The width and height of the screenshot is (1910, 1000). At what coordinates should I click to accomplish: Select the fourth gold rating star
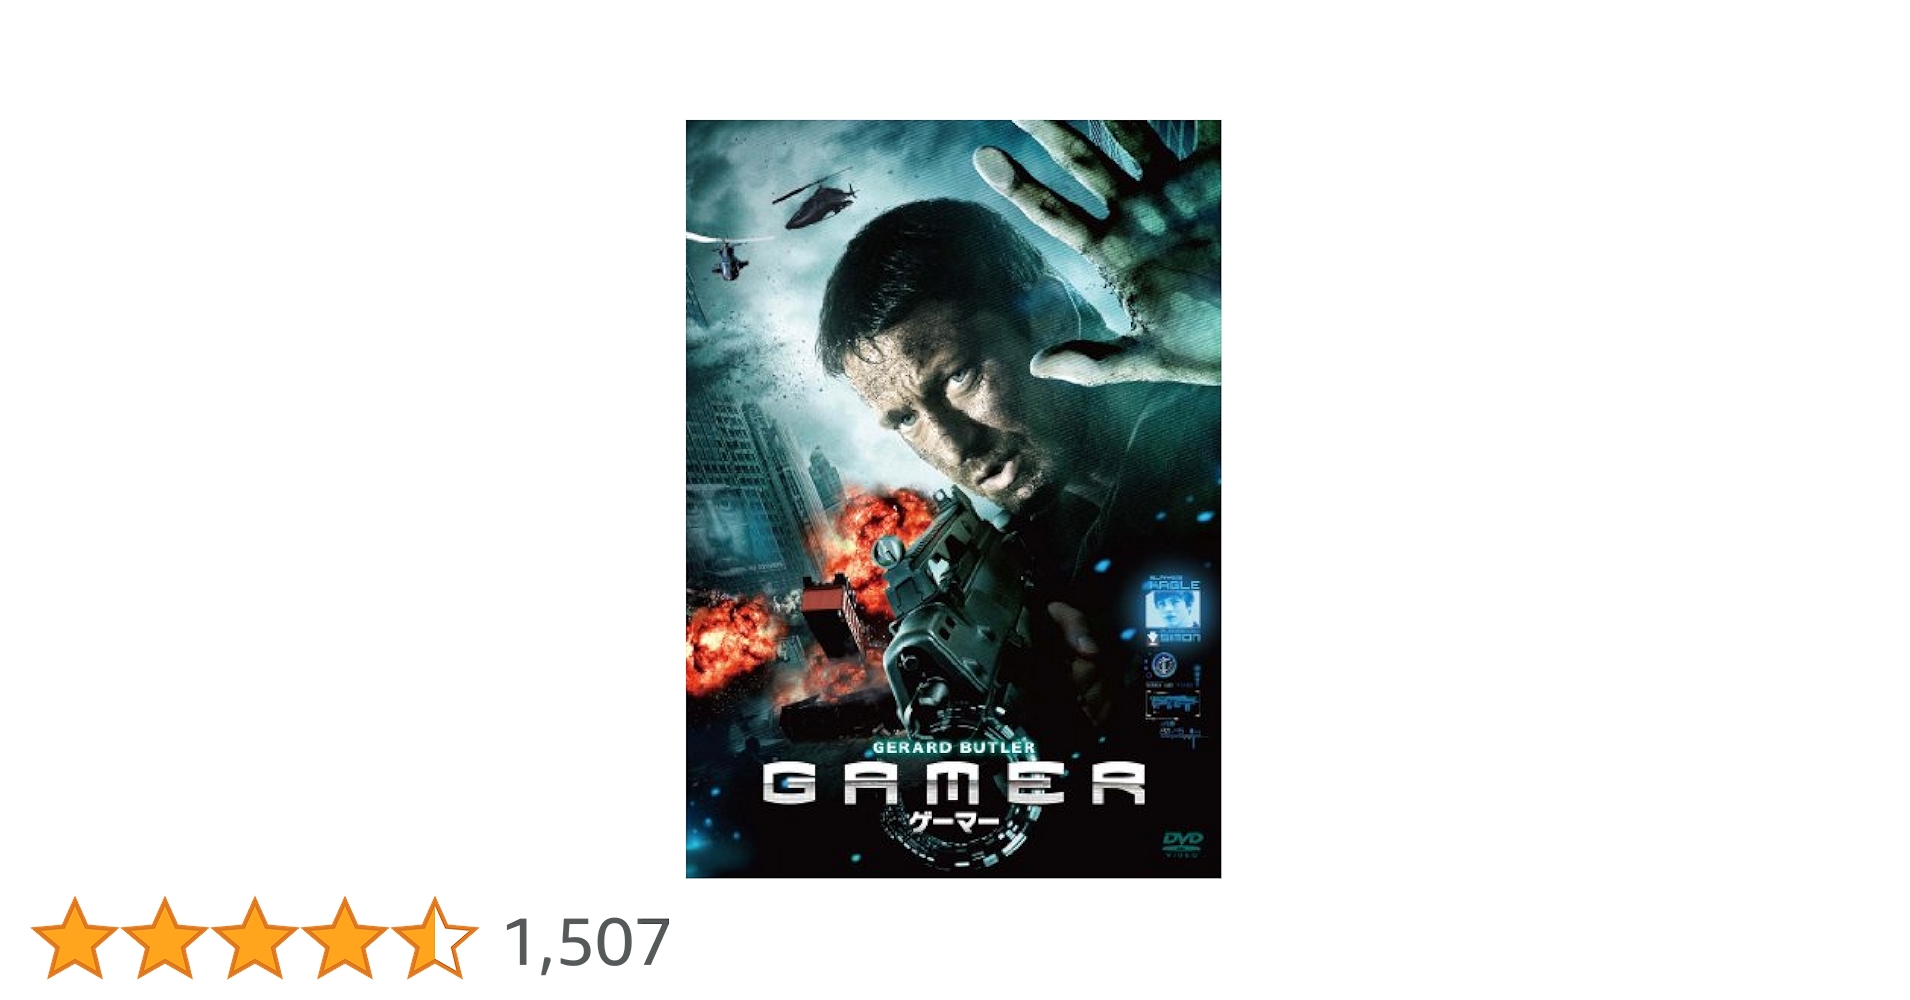tap(345, 937)
